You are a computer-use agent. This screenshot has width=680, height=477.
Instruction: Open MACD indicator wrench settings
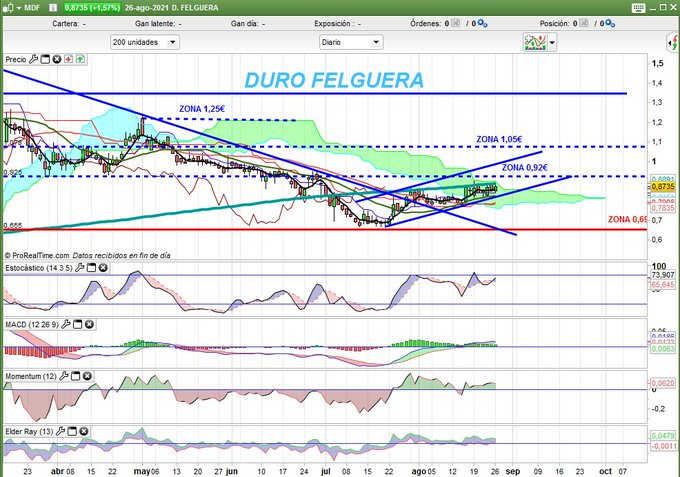[66, 324]
